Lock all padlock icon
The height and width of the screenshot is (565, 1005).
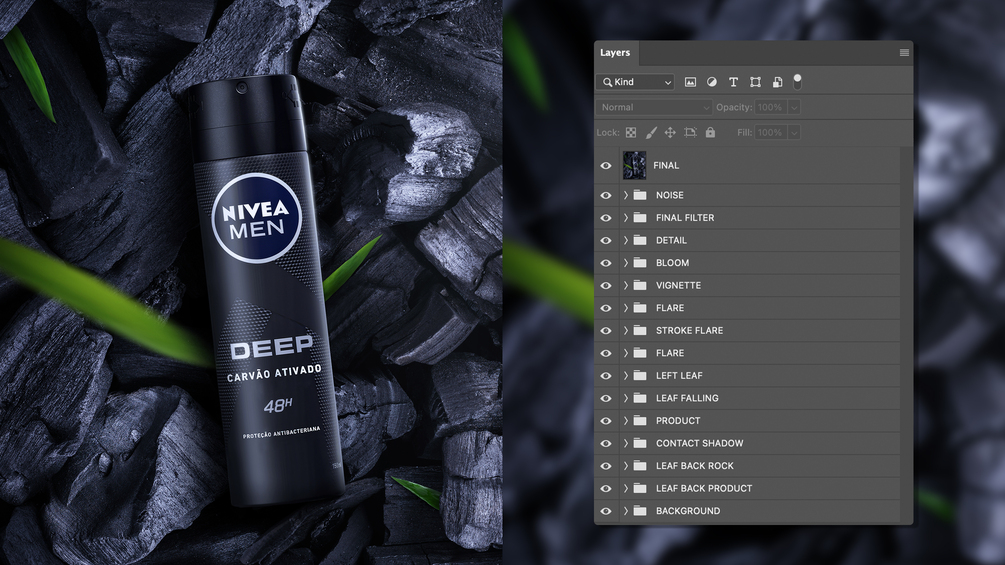coord(710,133)
